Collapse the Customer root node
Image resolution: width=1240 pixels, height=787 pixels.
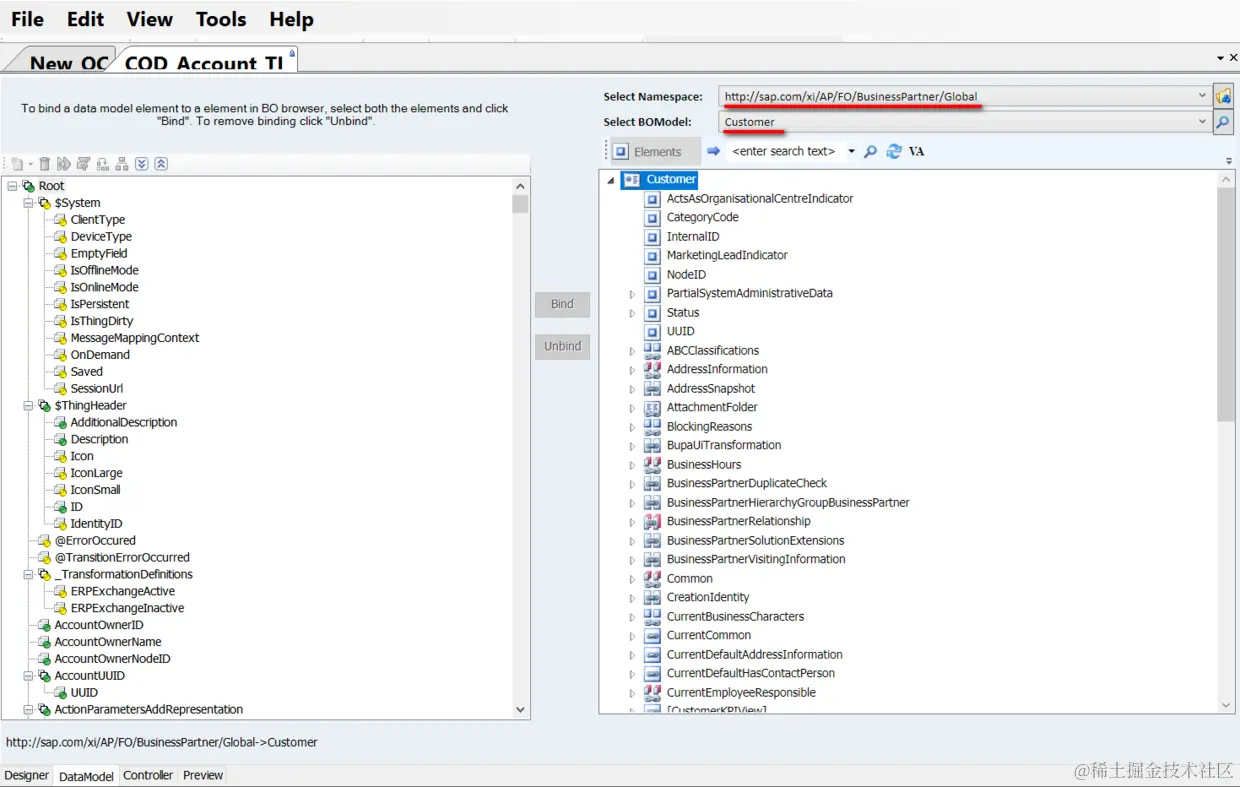pyautogui.click(x=611, y=180)
